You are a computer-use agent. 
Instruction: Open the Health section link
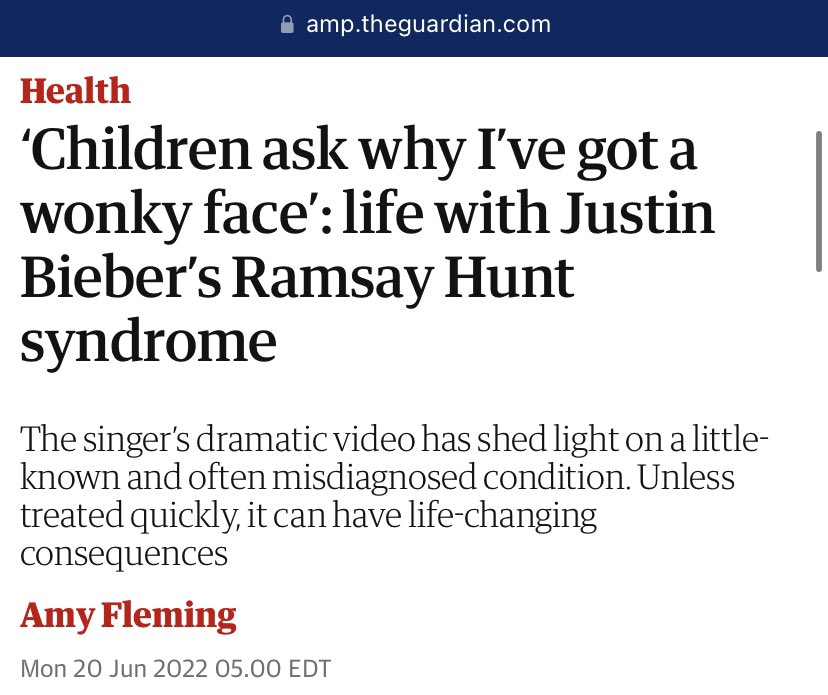click(x=75, y=91)
